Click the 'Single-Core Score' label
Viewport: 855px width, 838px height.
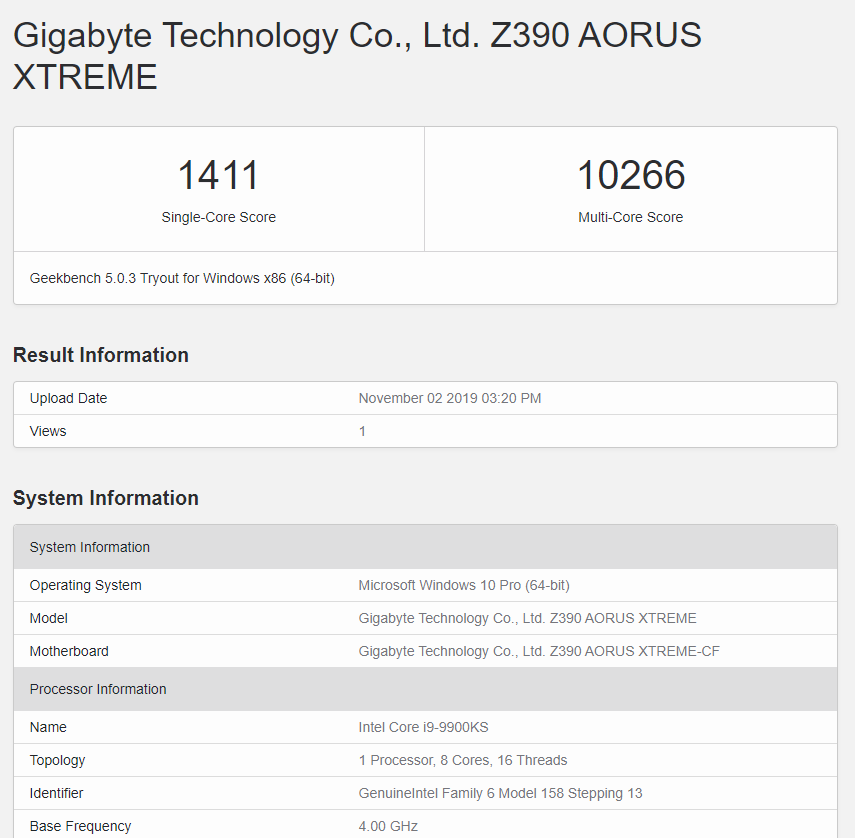[x=219, y=217]
